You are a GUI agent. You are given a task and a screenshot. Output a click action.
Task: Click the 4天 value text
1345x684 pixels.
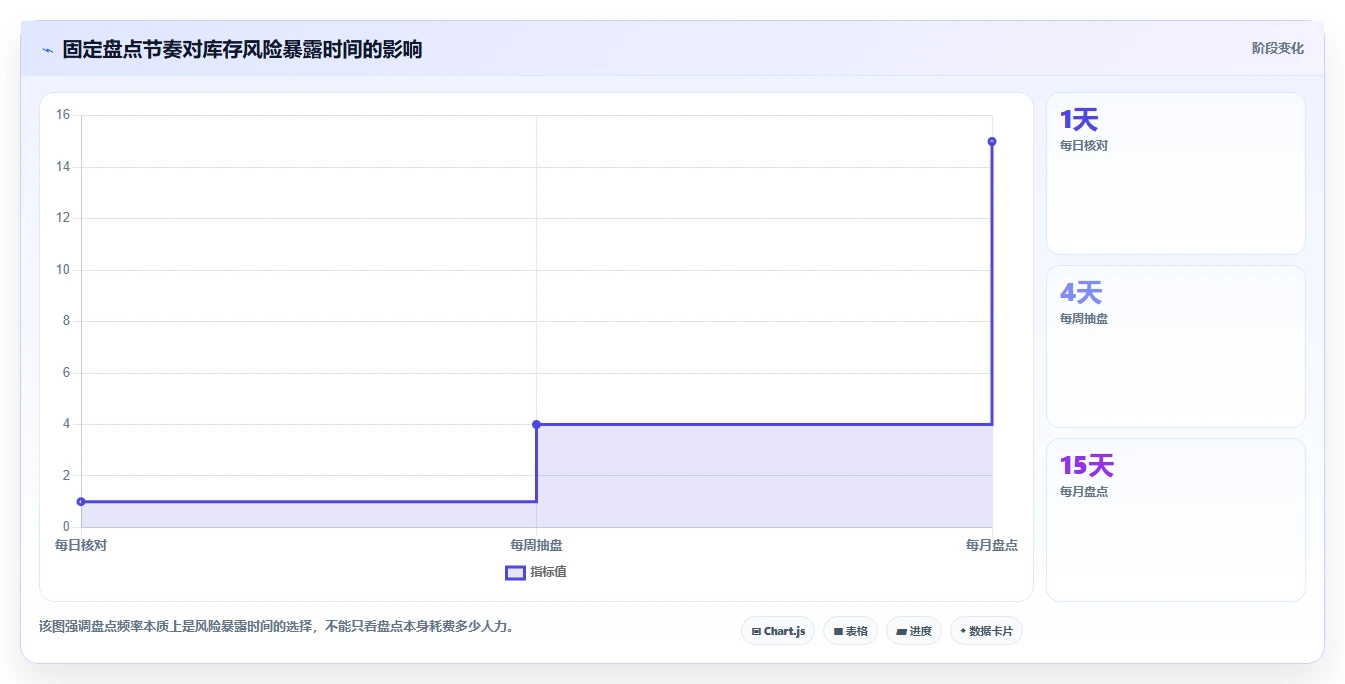click(1081, 293)
